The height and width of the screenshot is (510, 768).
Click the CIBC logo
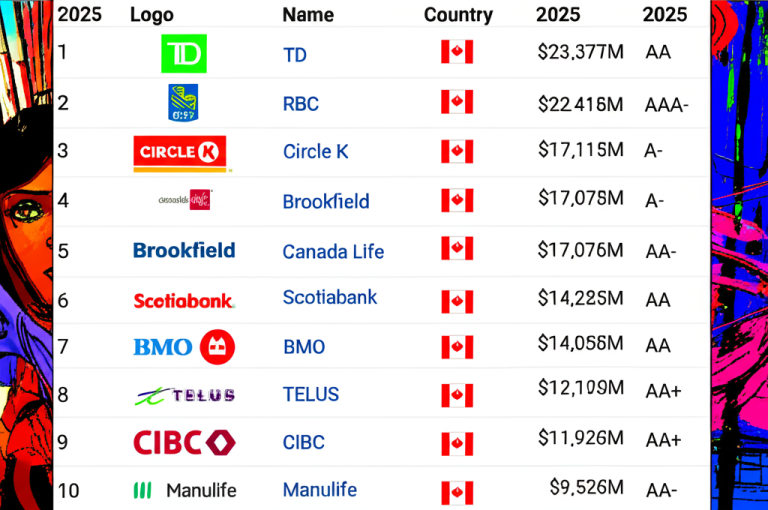click(184, 442)
